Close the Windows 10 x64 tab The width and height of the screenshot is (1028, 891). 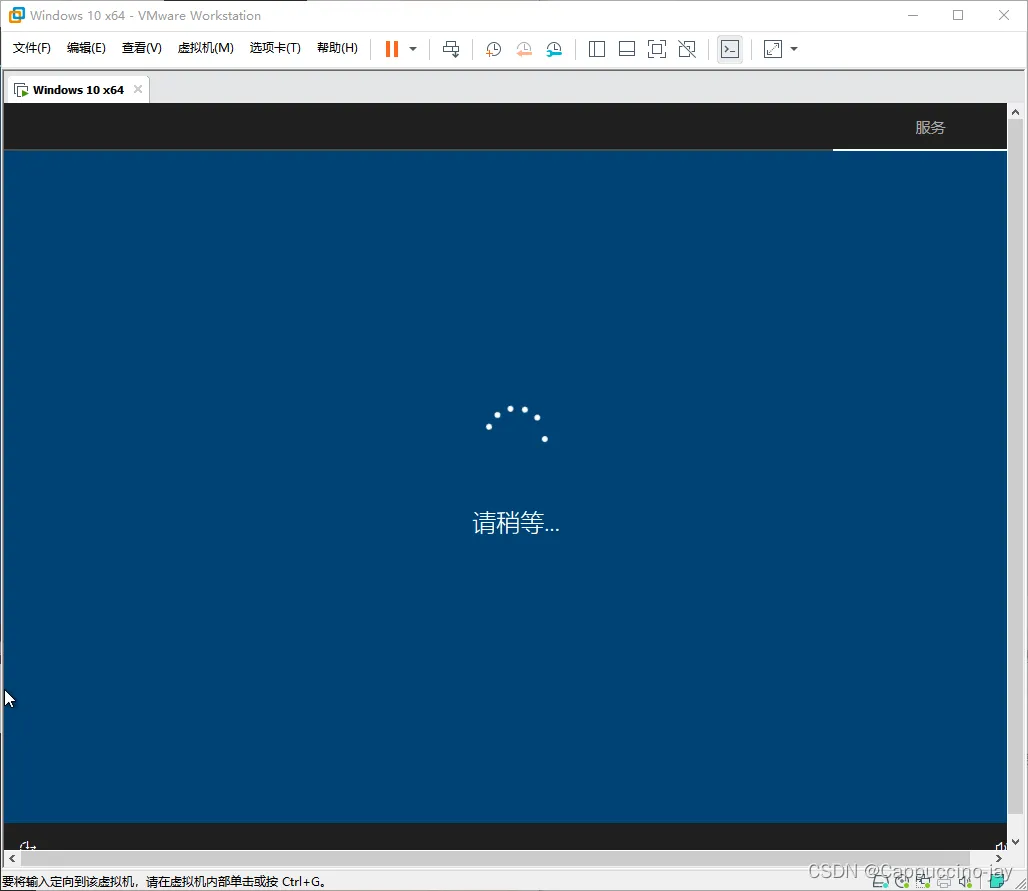[138, 89]
